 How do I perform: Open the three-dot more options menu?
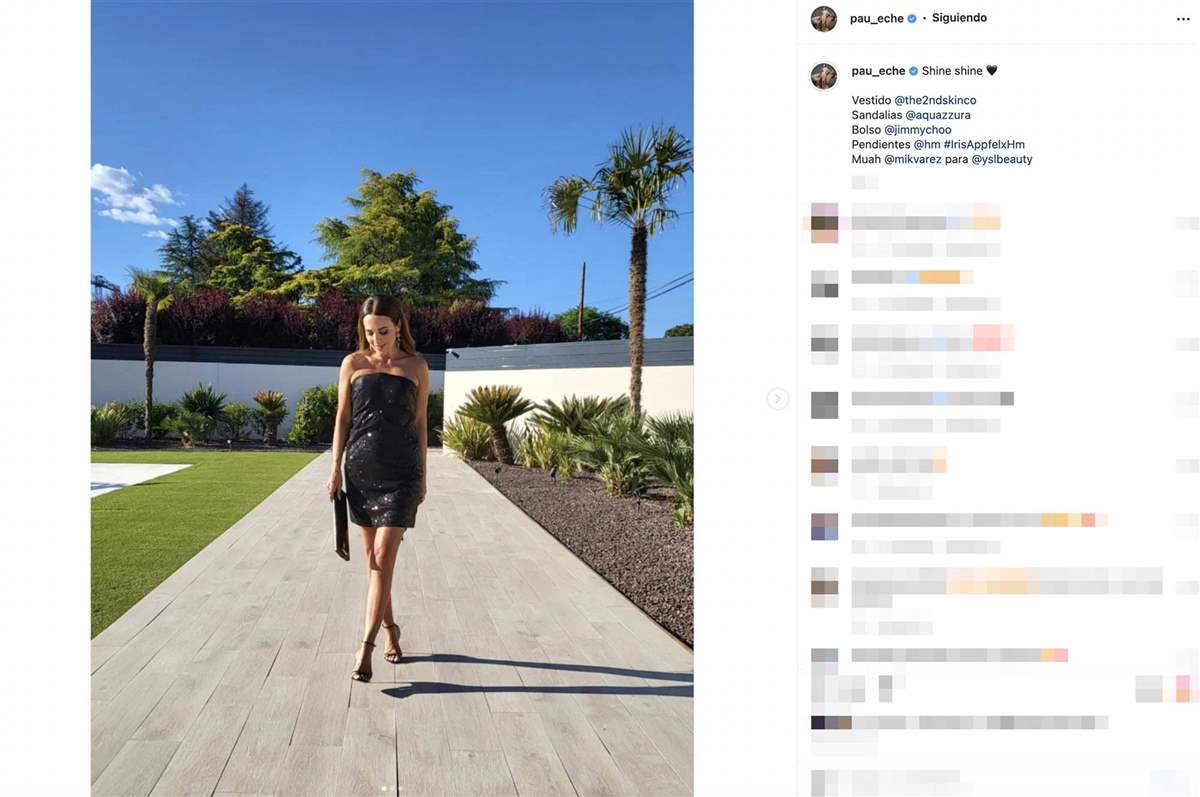click(x=1183, y=19)
